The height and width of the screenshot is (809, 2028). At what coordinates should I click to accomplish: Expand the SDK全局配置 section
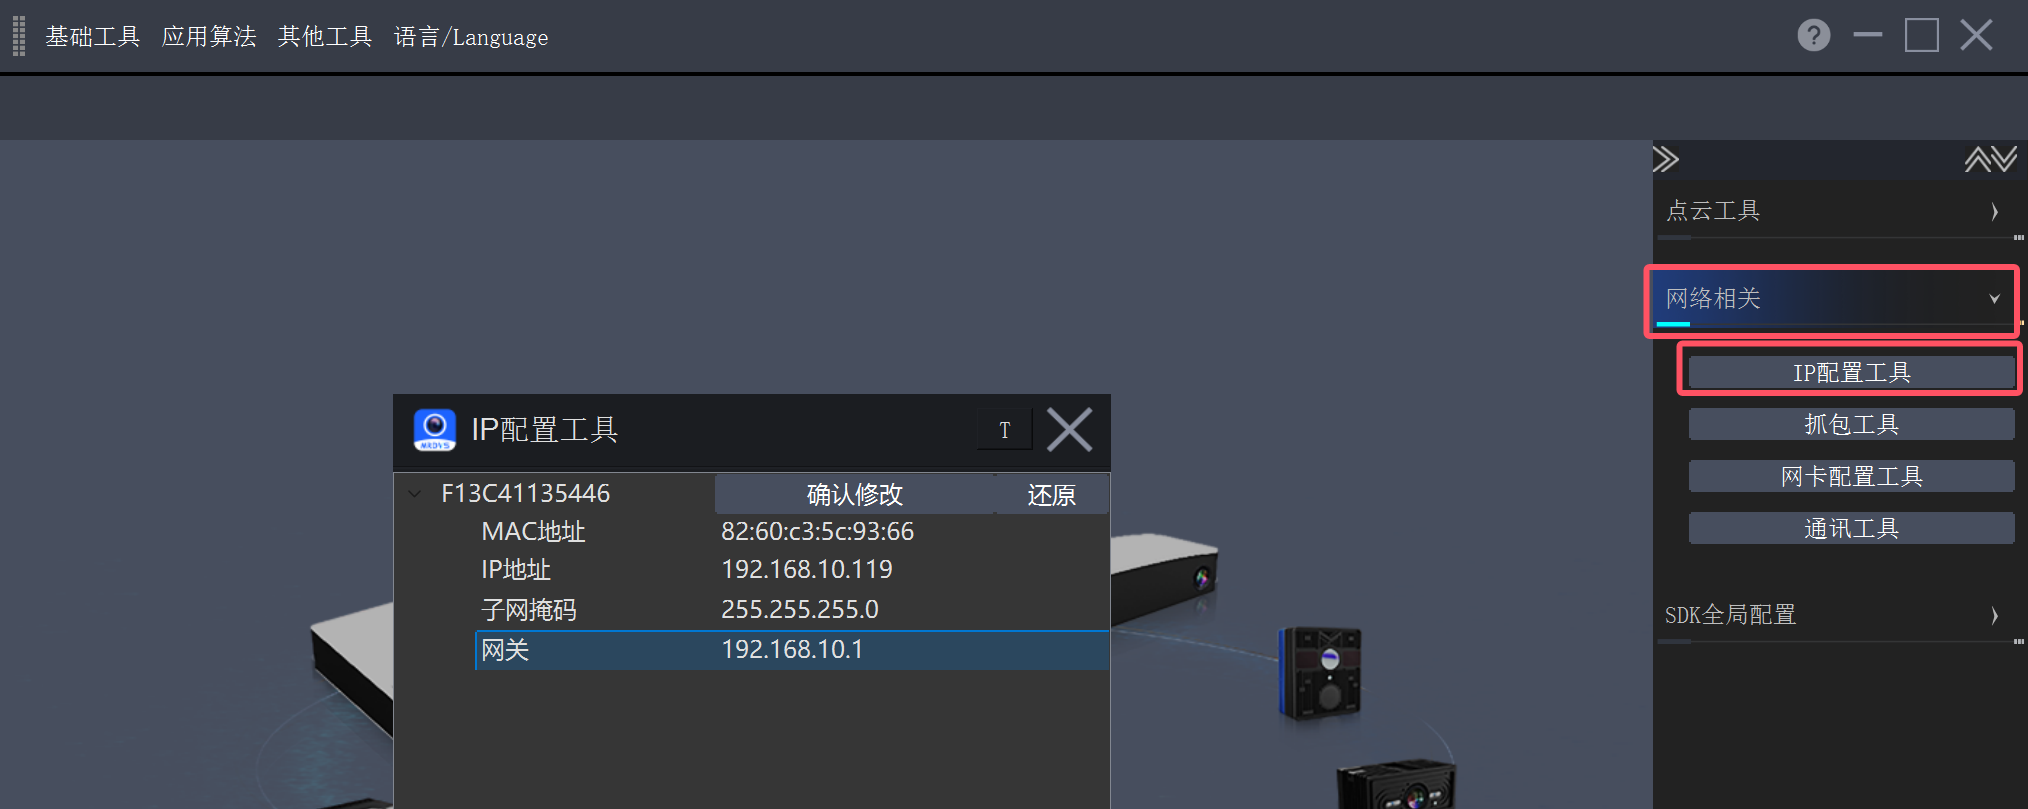(x=1835, y=615)
